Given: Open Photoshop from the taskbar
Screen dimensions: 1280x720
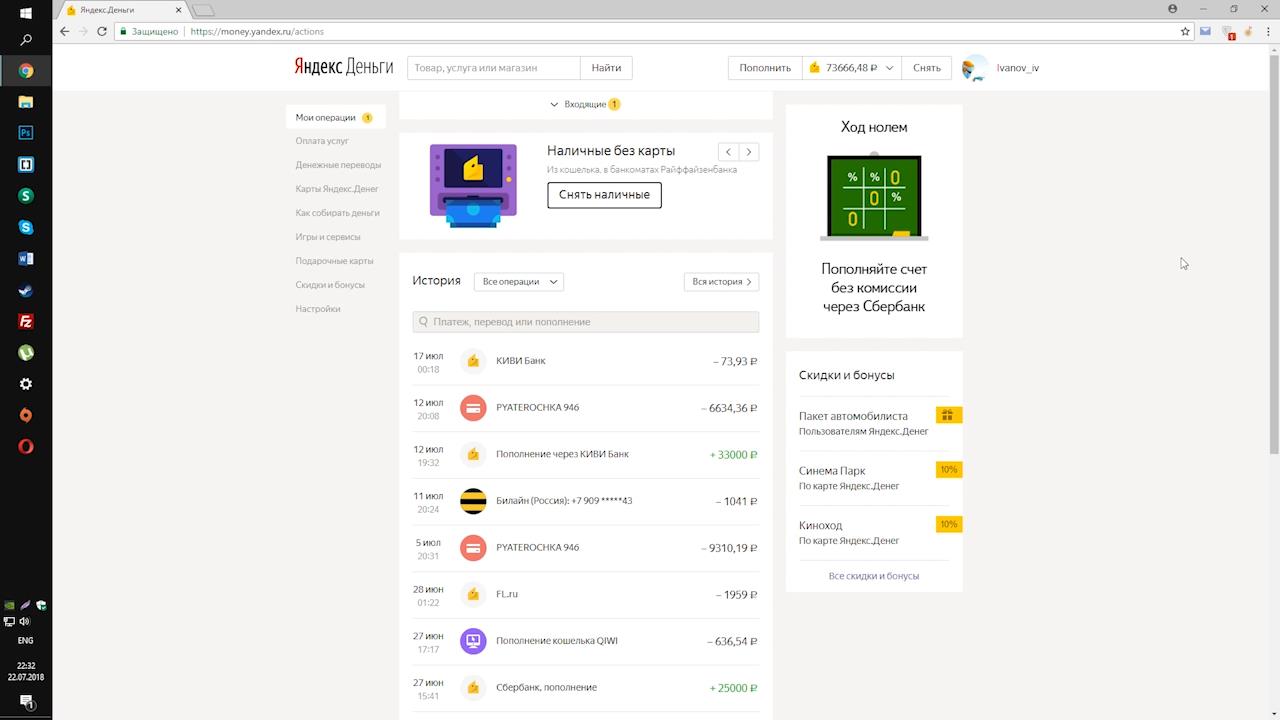Looking at the screenshot, I should (26, 133).
